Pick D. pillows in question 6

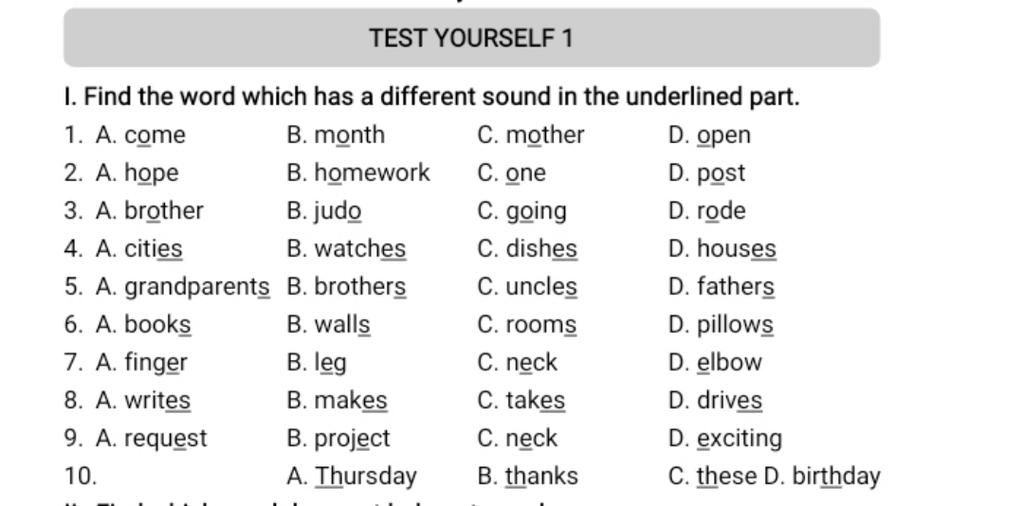721,324
